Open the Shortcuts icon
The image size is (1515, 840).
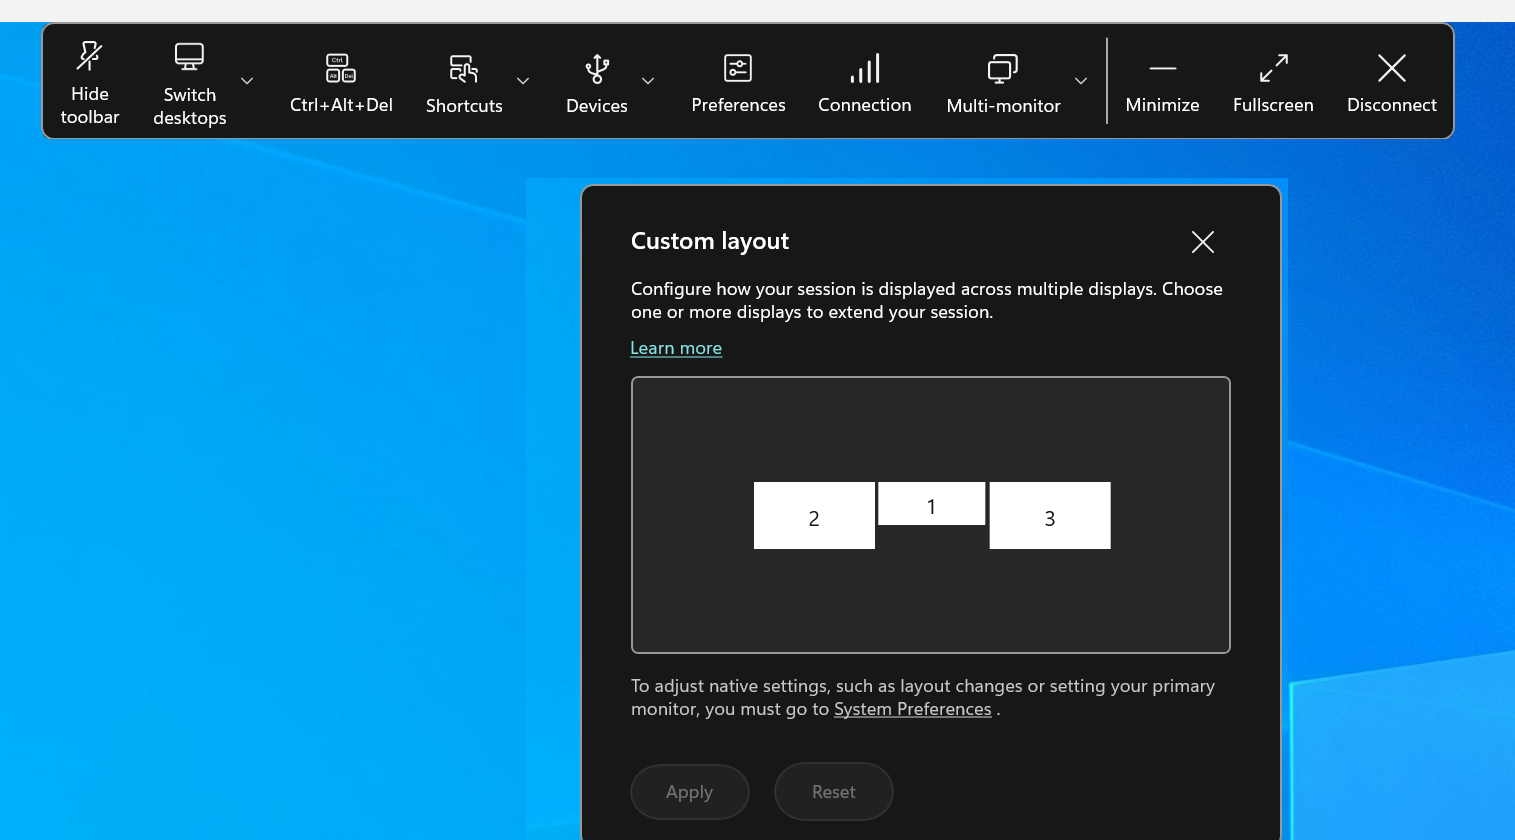463,69
